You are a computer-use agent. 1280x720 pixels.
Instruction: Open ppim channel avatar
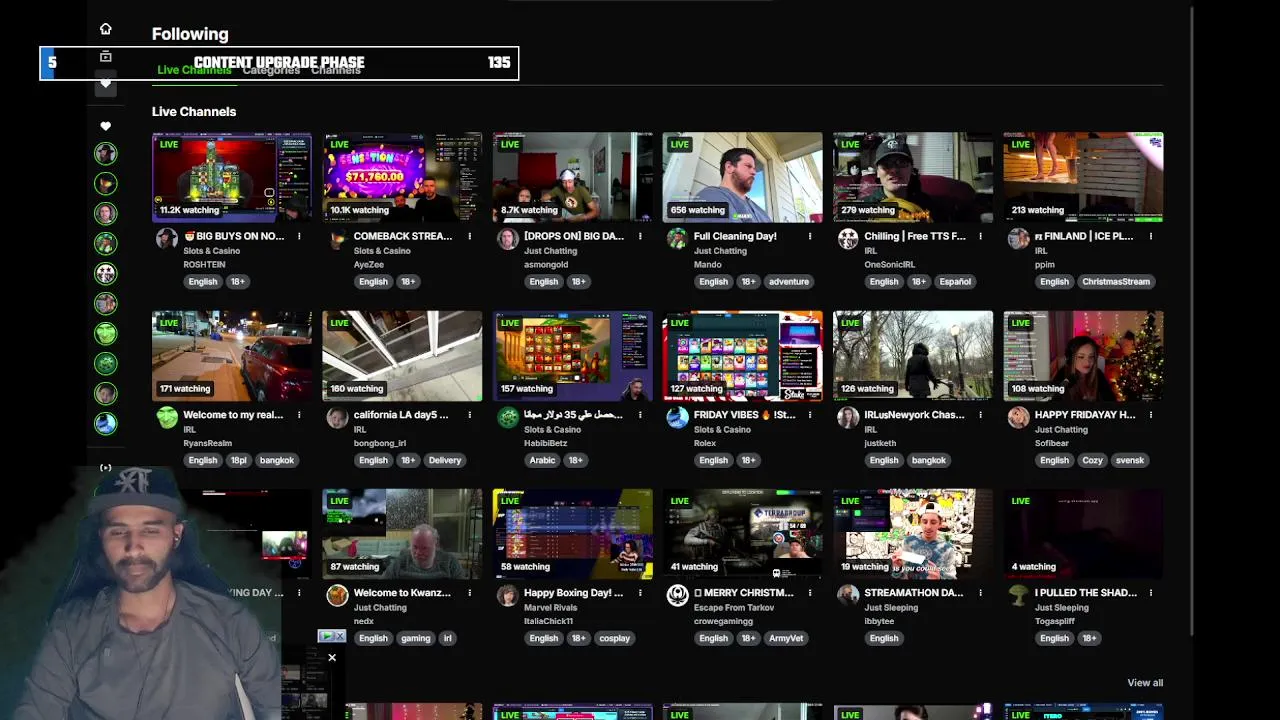1018,238
